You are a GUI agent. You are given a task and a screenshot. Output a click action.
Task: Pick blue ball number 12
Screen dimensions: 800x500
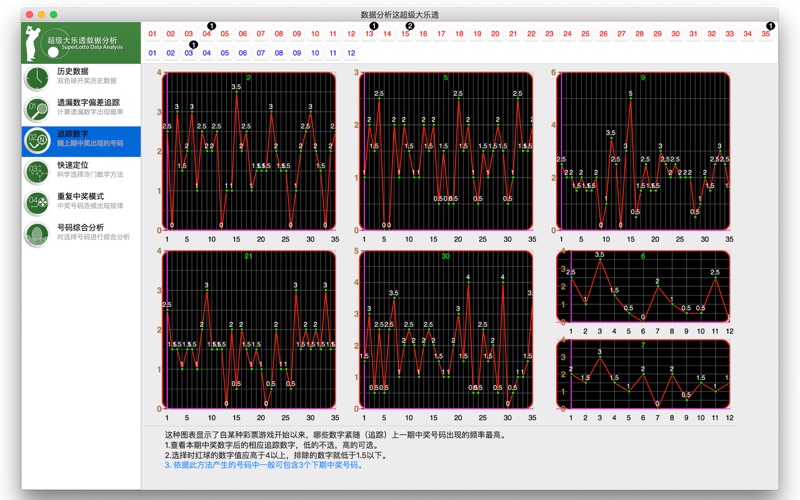(x=351, y=53)
